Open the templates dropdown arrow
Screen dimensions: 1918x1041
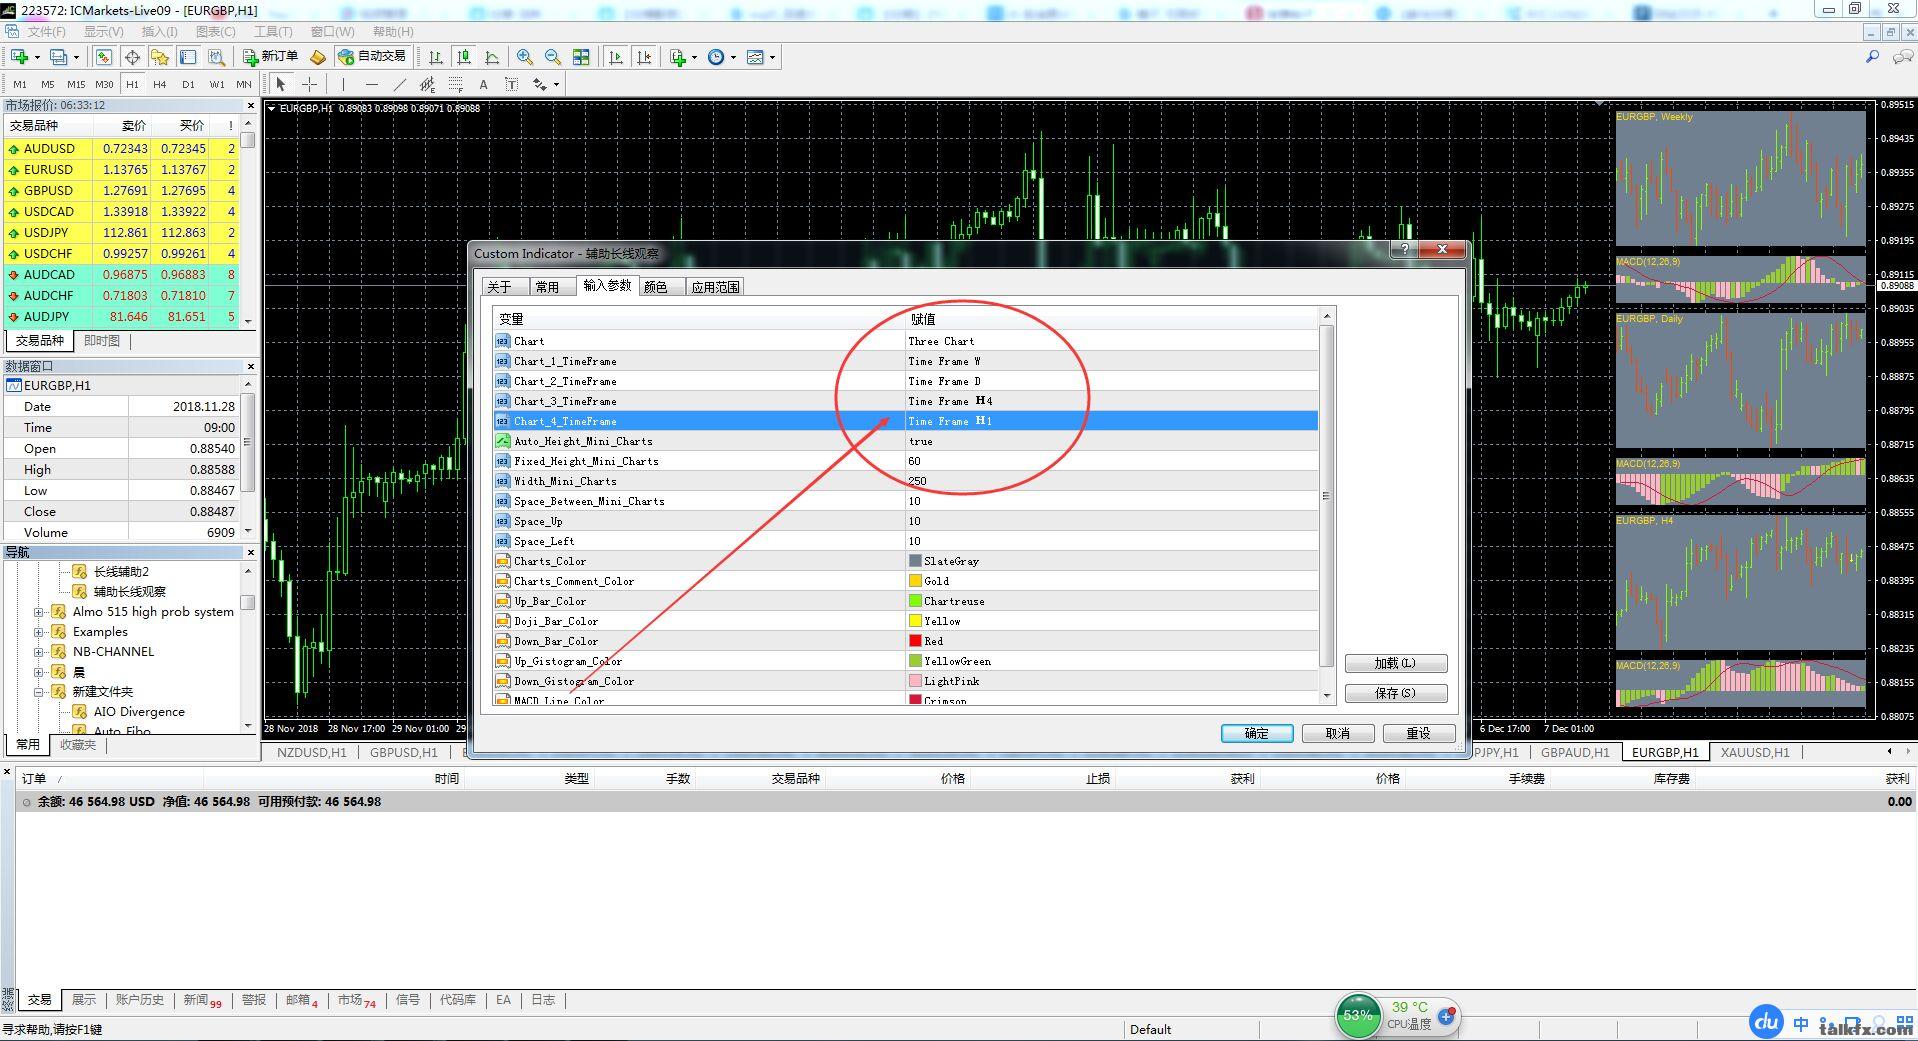(772, 57)
